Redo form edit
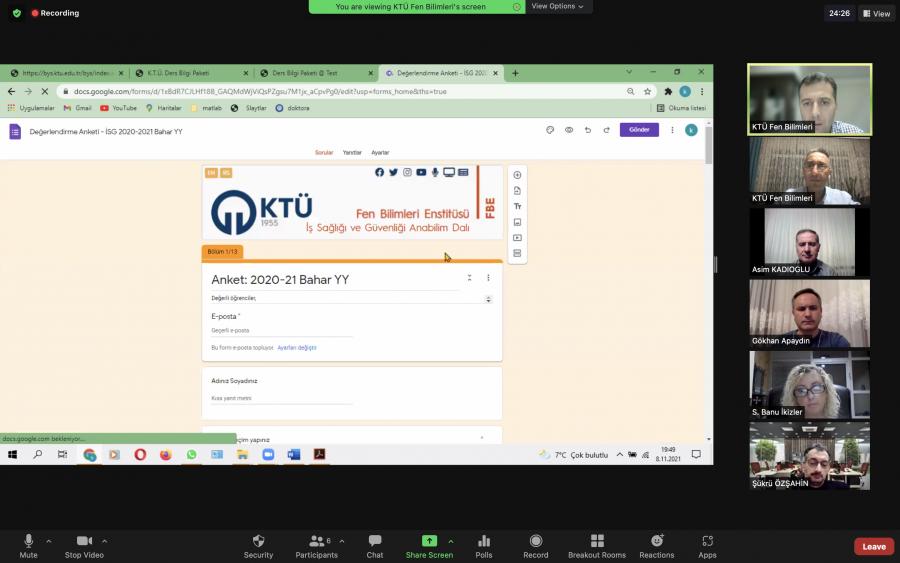 coord(607,130)
